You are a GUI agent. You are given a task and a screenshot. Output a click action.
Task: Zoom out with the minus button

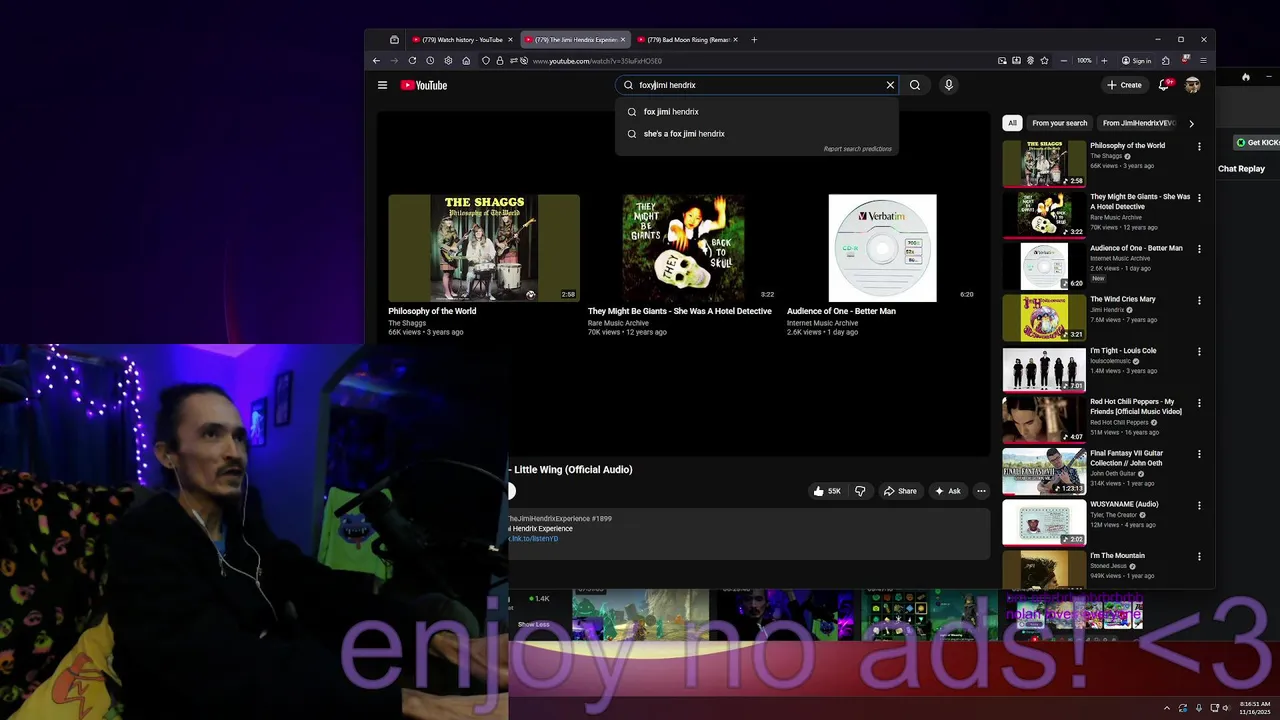click(x=1064, y=61)
